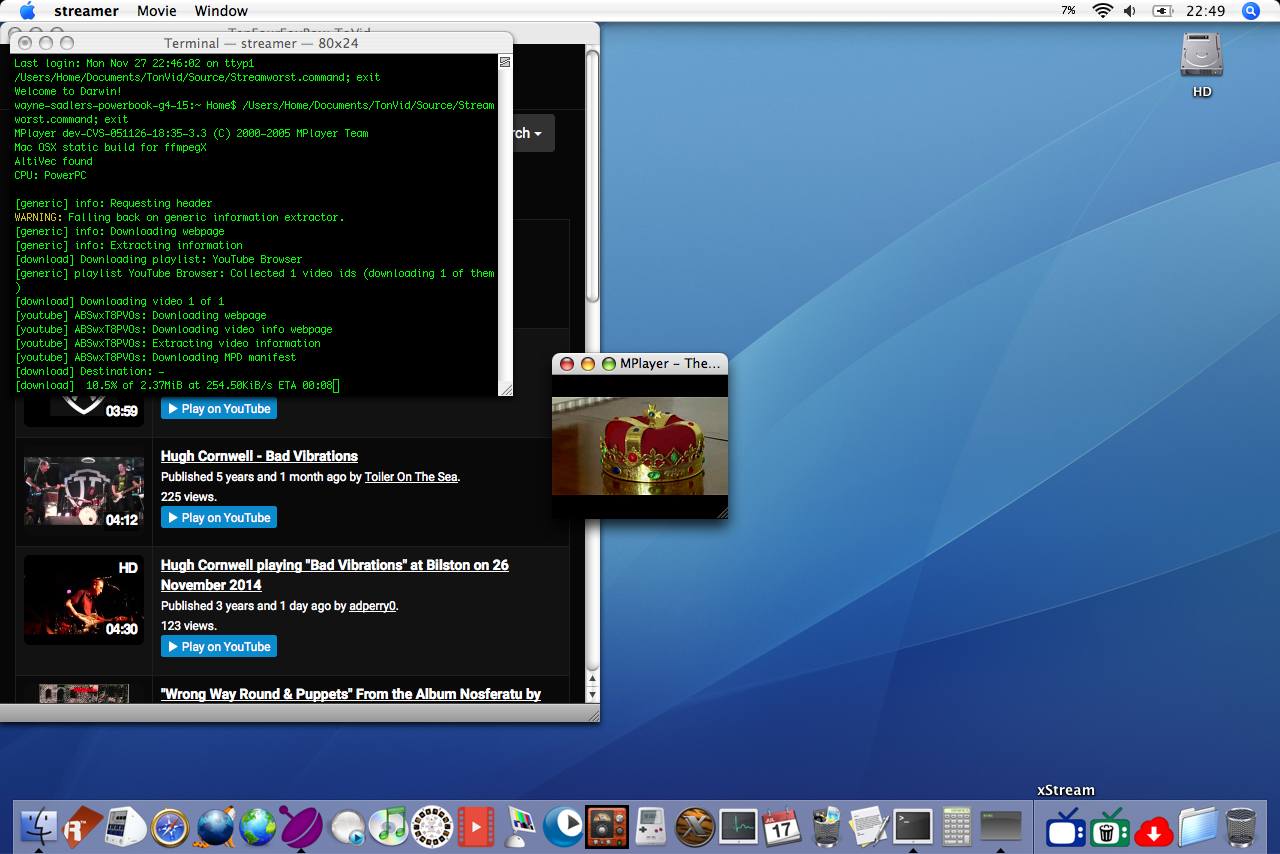
Task: Open the Window menu
Action: [221, 11]
